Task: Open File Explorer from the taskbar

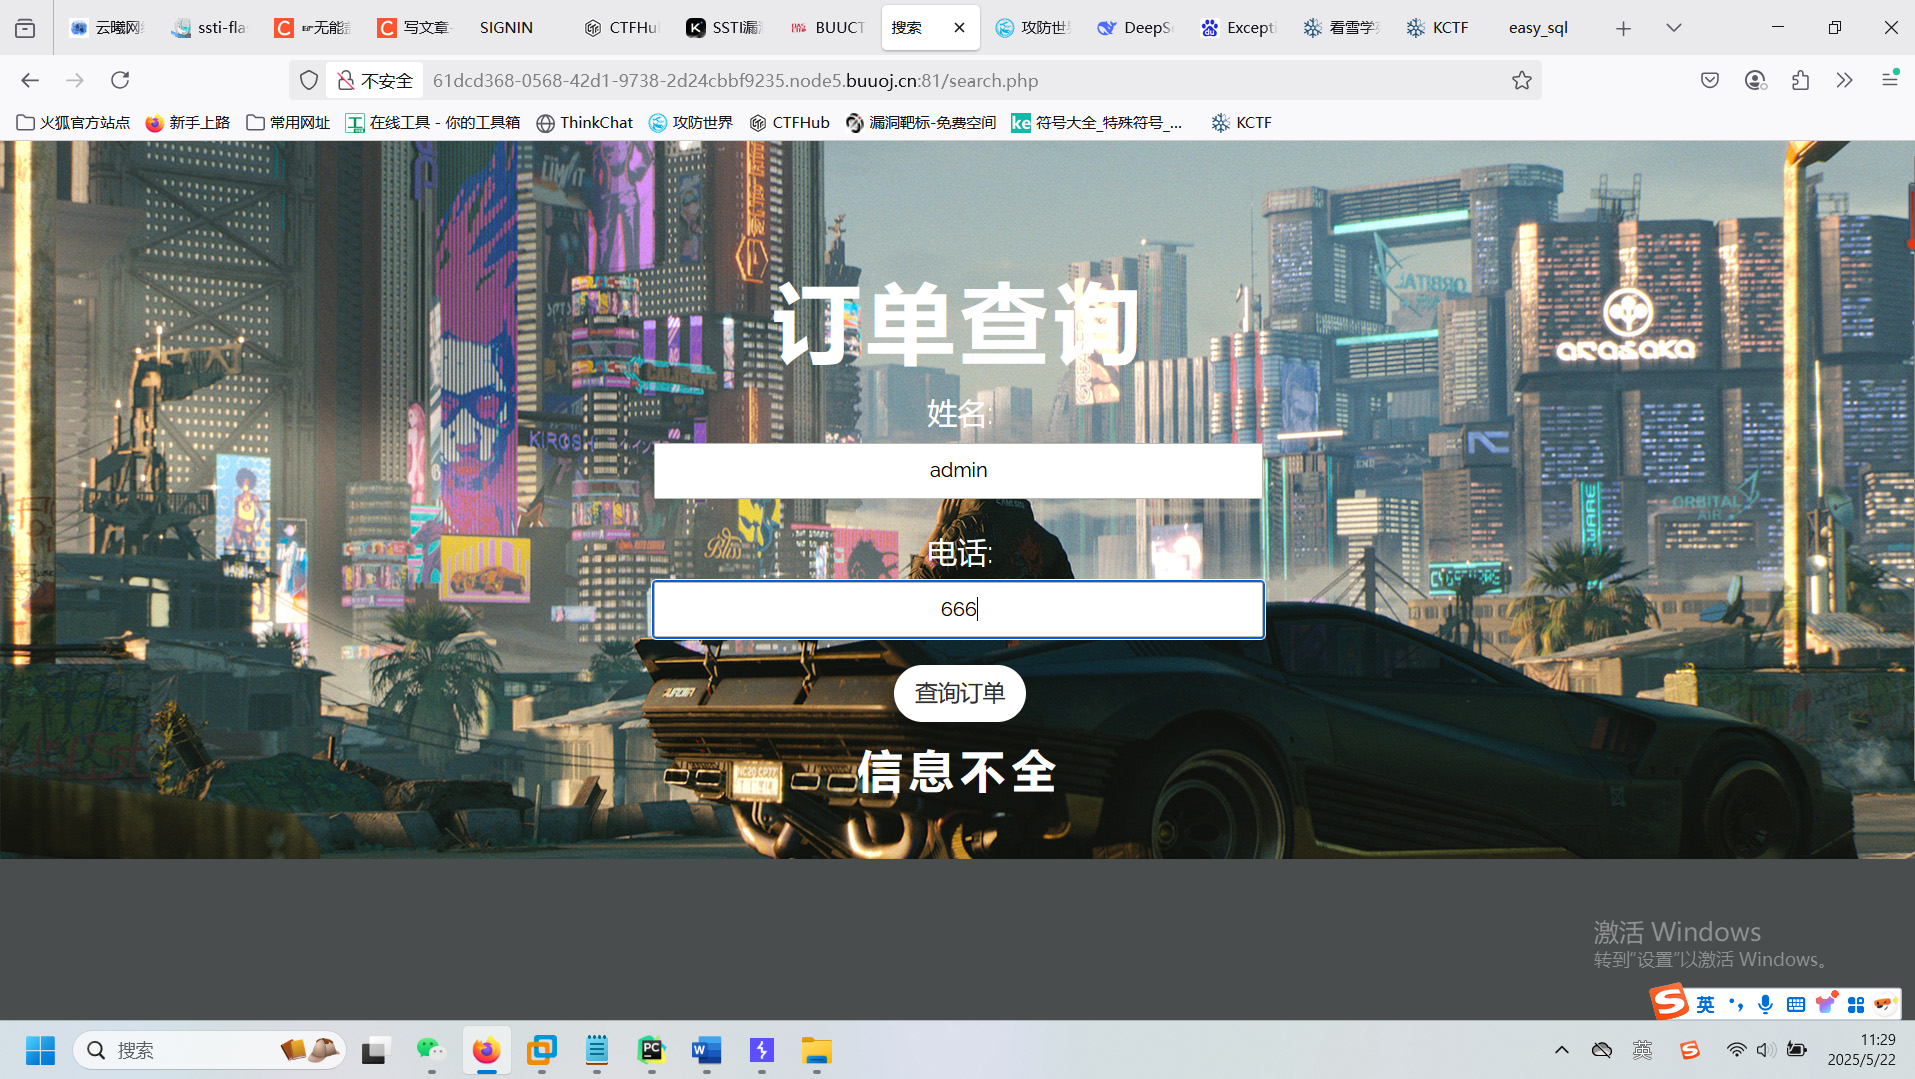Action: [816, 1050]
